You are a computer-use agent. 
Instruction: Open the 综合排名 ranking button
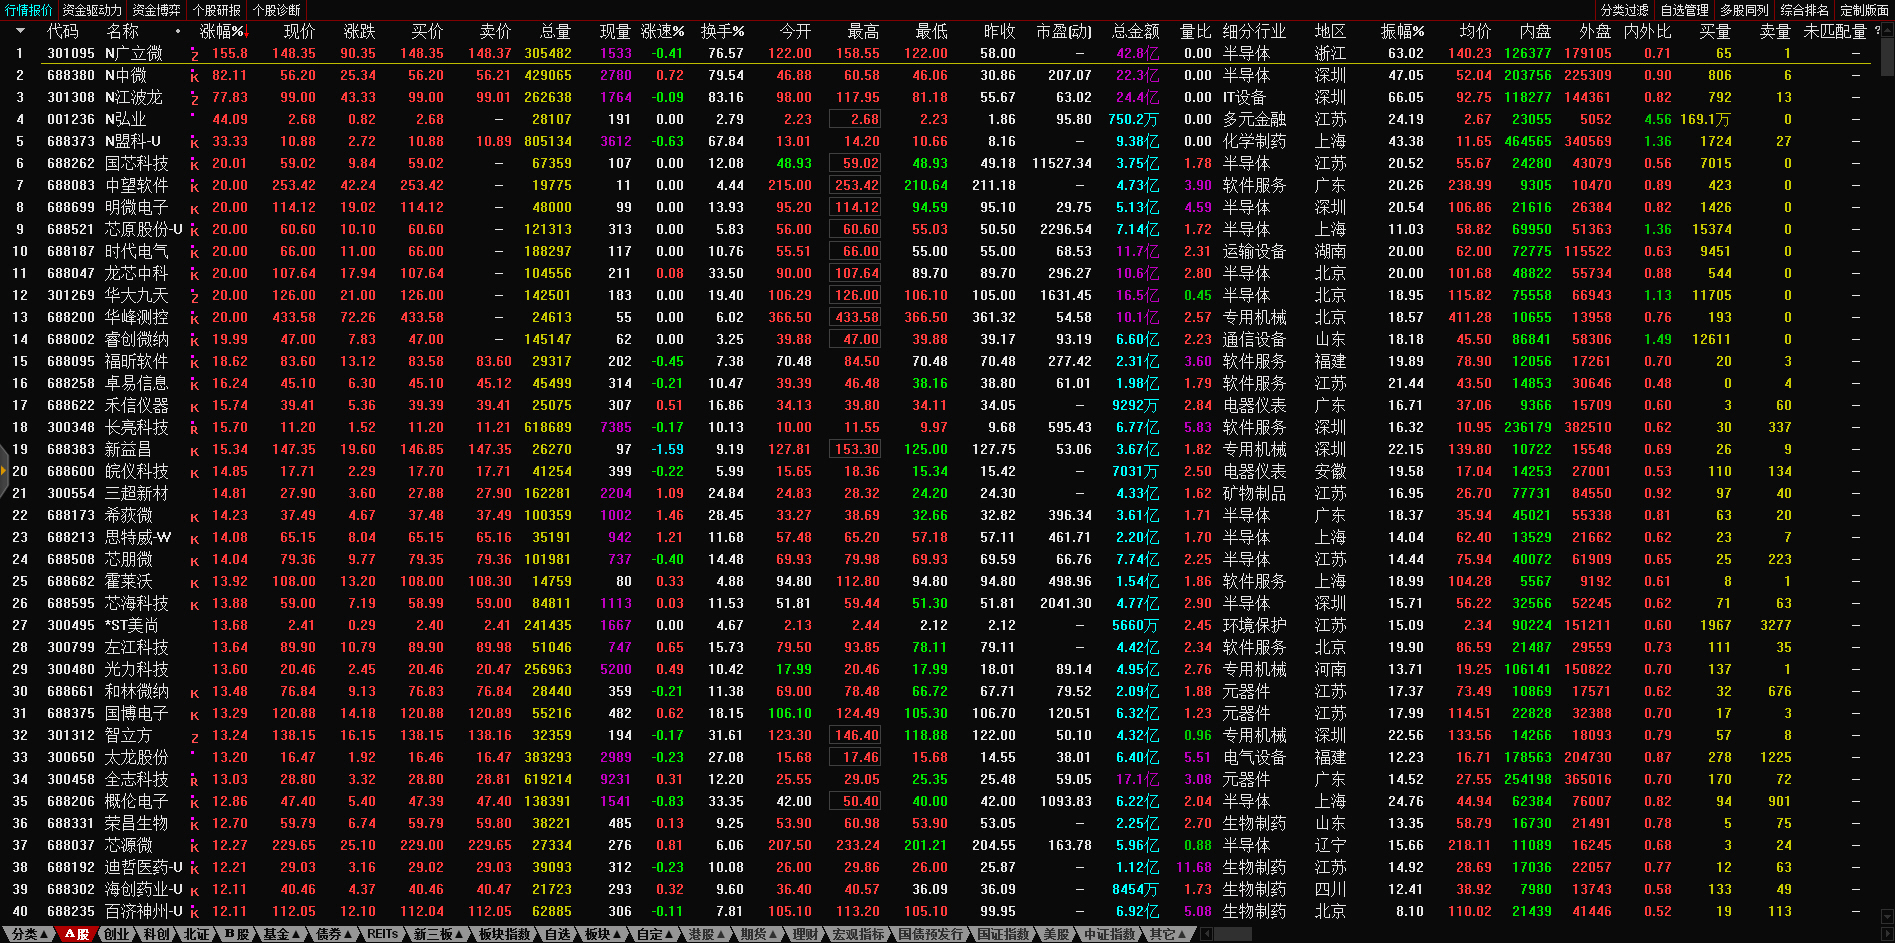tap(1804, 10)
